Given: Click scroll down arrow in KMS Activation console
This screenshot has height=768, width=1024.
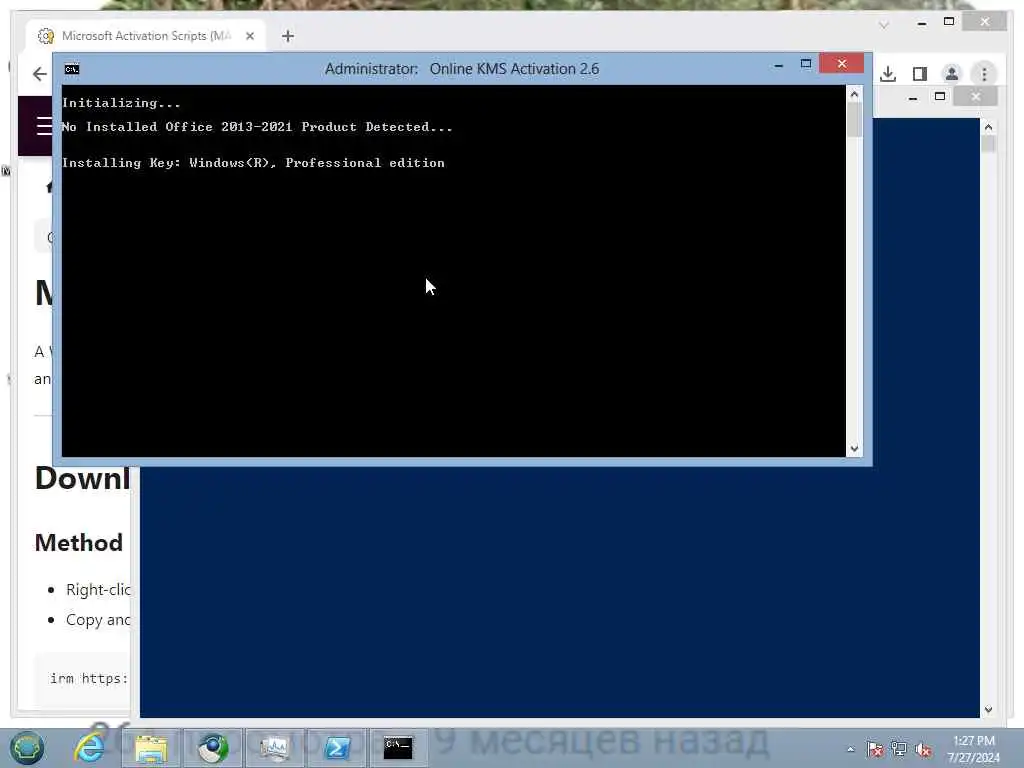Looking at the screenshot, I should pos(854,449).
